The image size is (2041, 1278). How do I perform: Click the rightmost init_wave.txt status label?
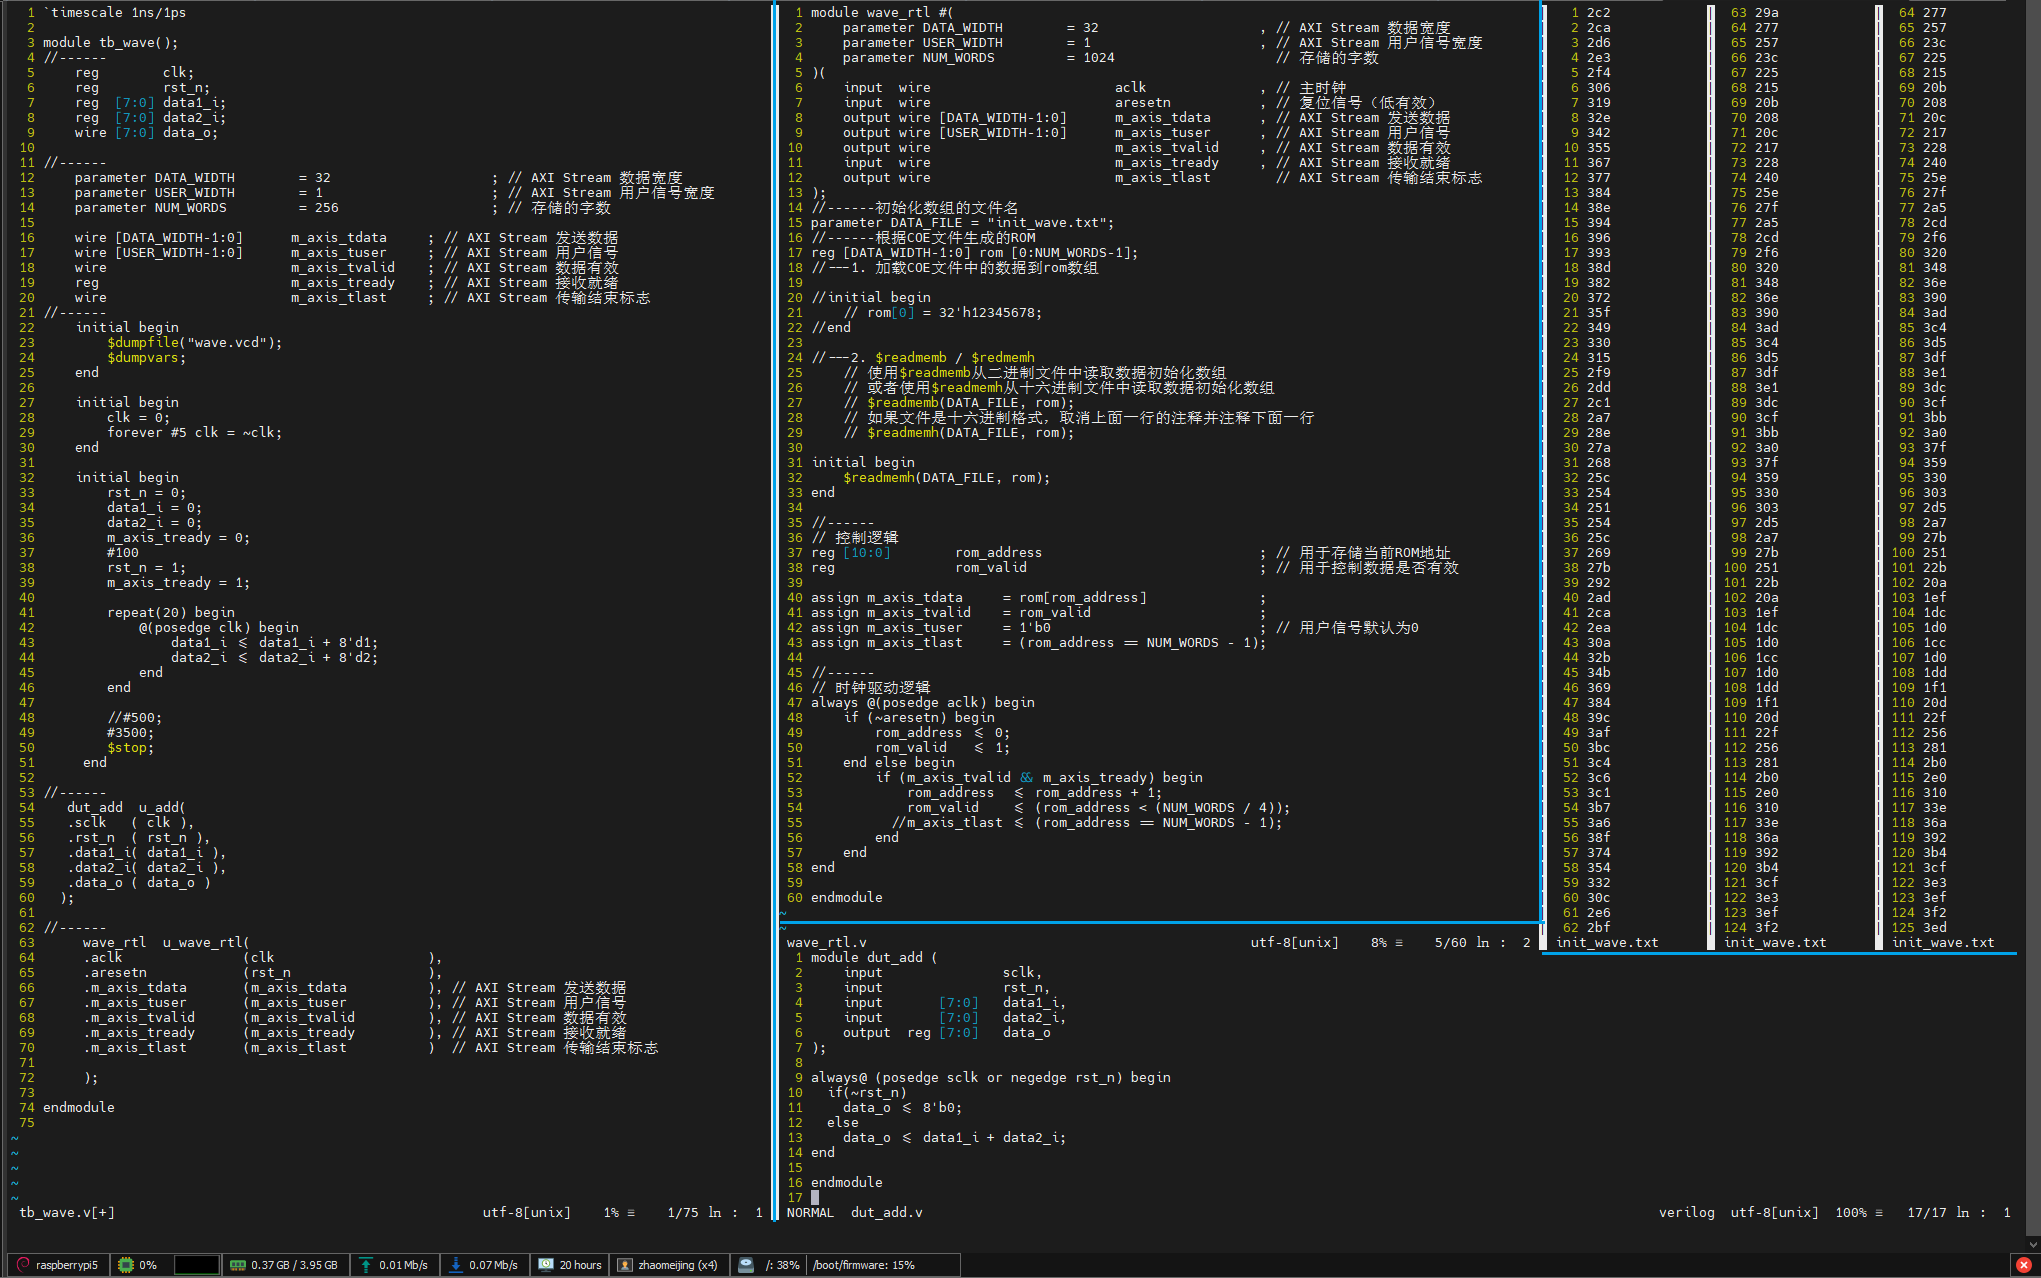pos(1943,942)
